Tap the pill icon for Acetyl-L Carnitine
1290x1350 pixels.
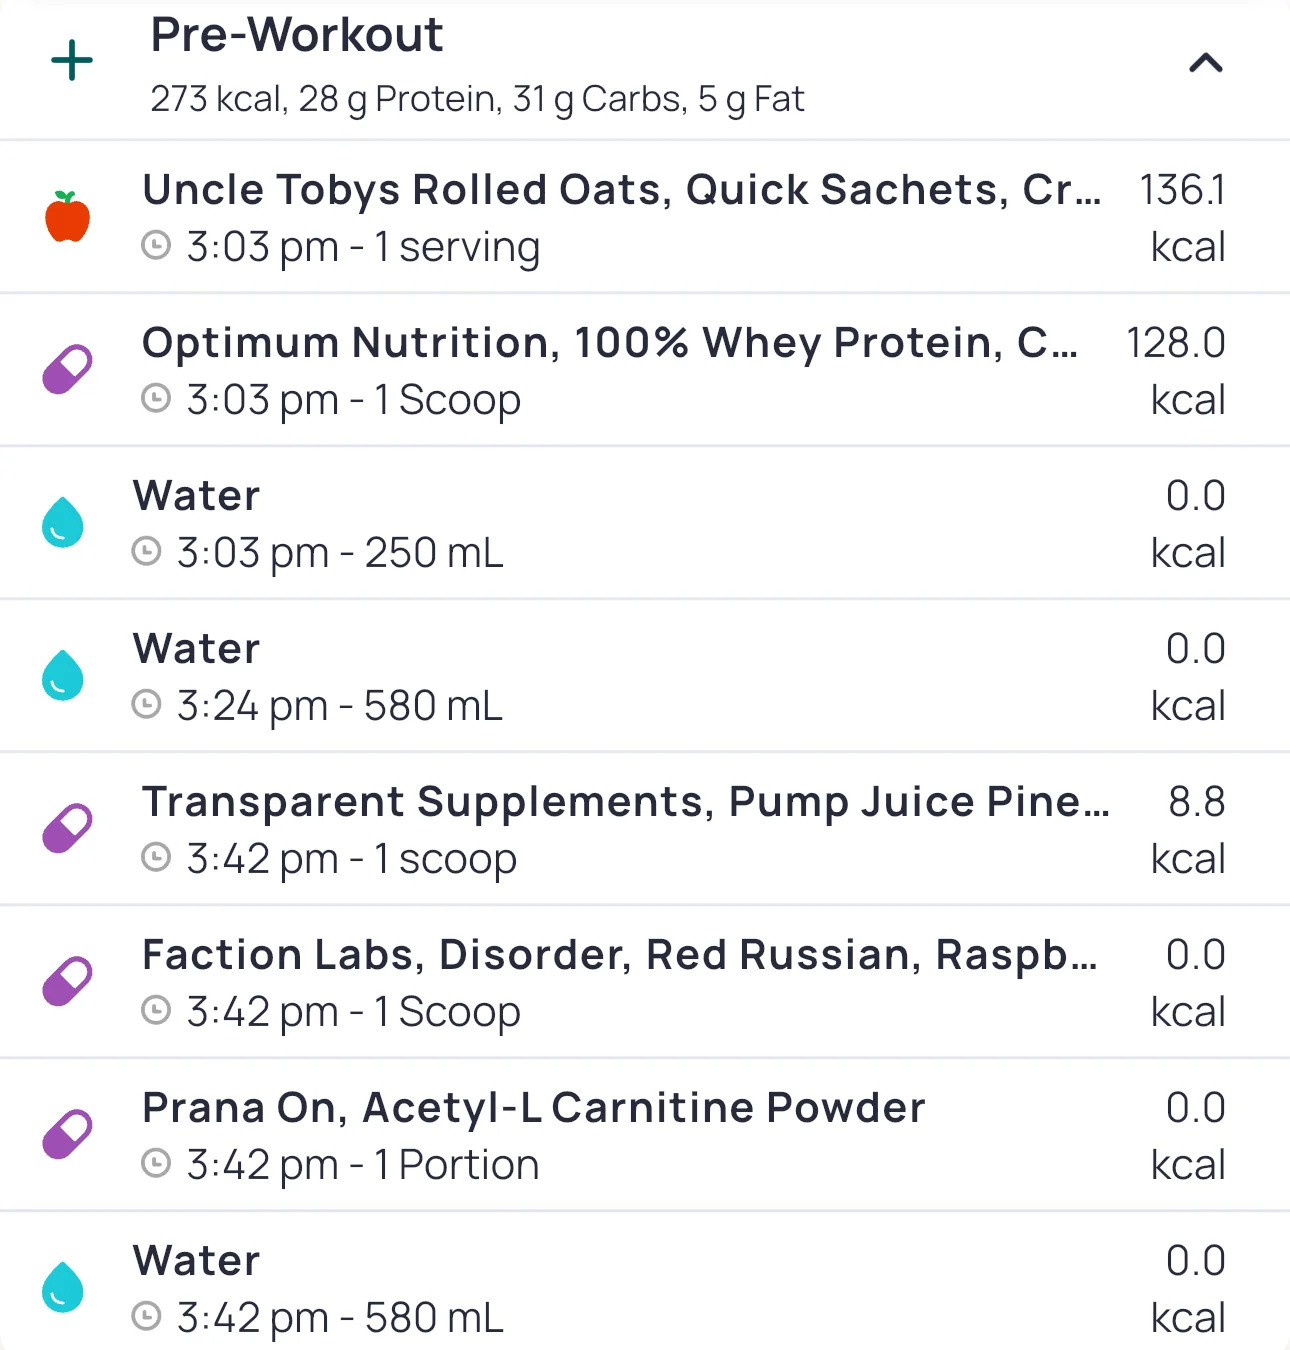tap(67, 1135)
